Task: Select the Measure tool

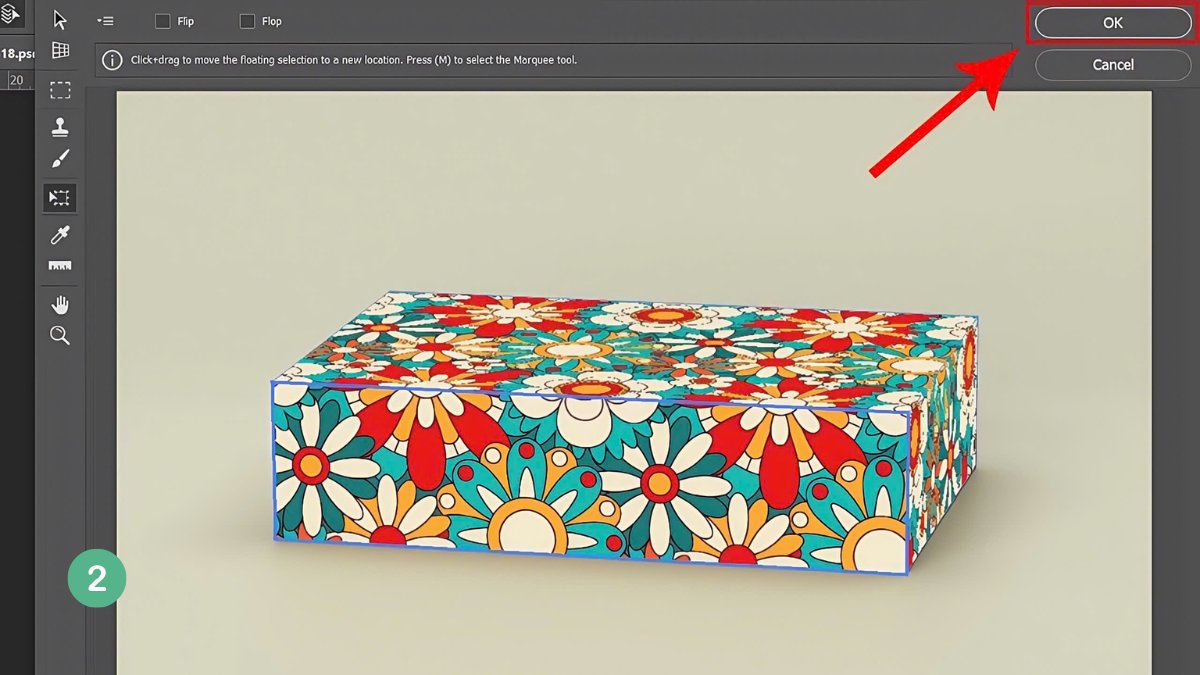Action: tap(60, 265)
